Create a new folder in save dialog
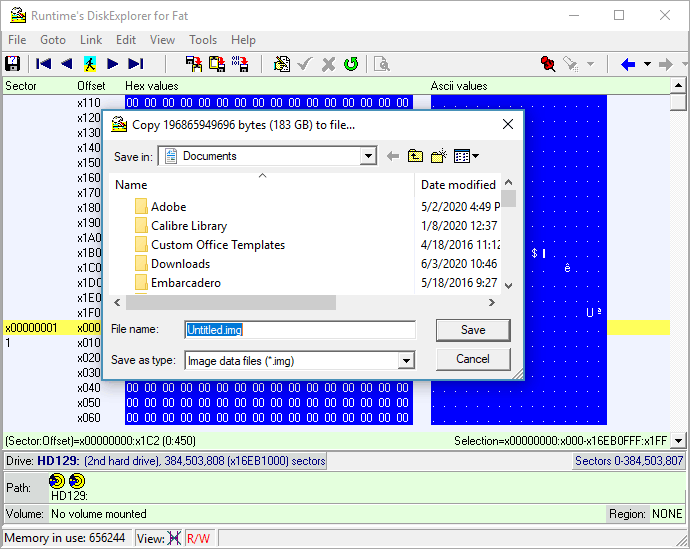690x549 pixels. (x=438, y=156)
